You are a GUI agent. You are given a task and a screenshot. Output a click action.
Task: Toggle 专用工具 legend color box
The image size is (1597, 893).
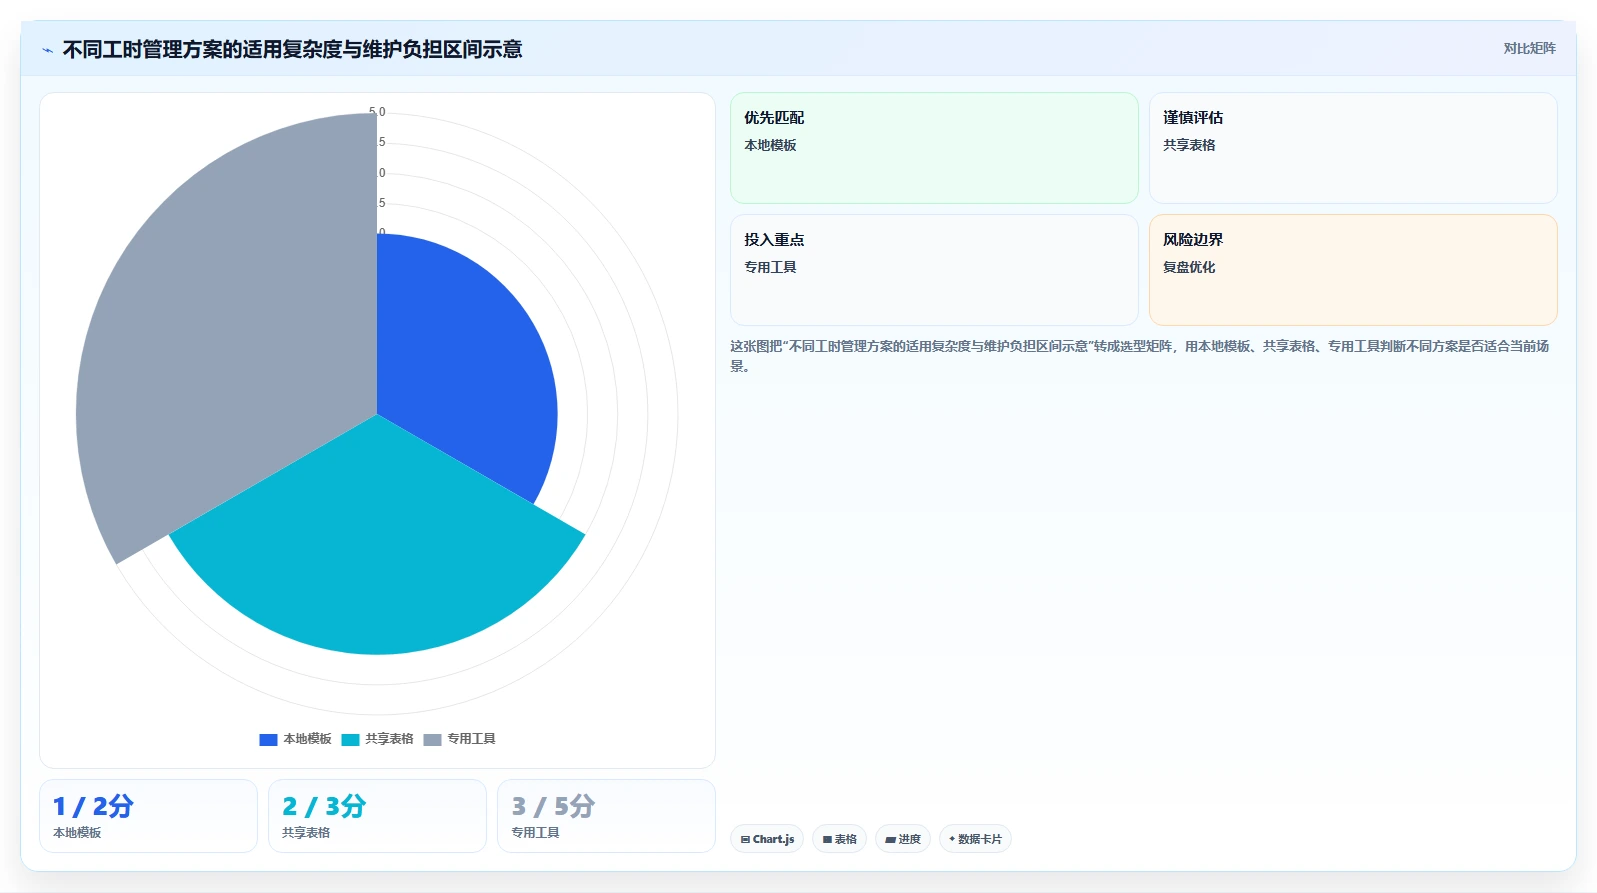pyautogui.click(x=432, y=740)
